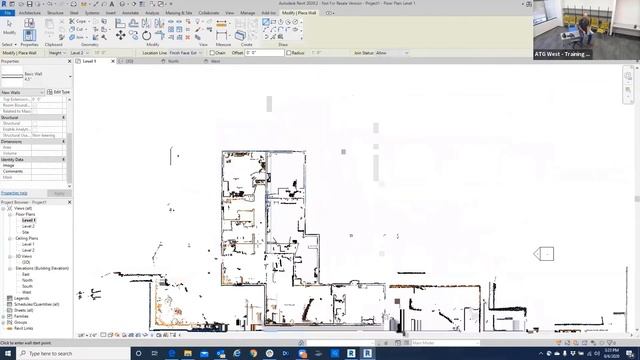Click the Cut geometry tool
The height and width of the screenshot is (360, 640).
coord(77,29)
